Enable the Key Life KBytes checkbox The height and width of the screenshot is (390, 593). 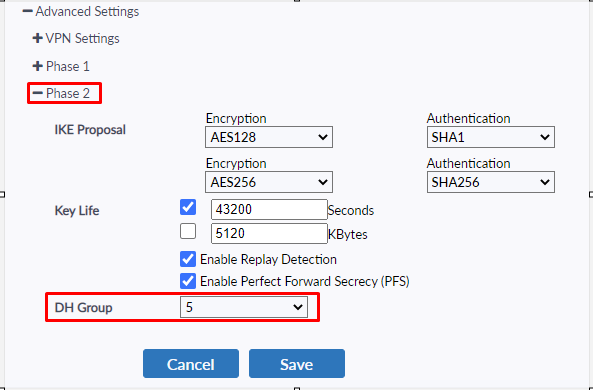point(188,231)
